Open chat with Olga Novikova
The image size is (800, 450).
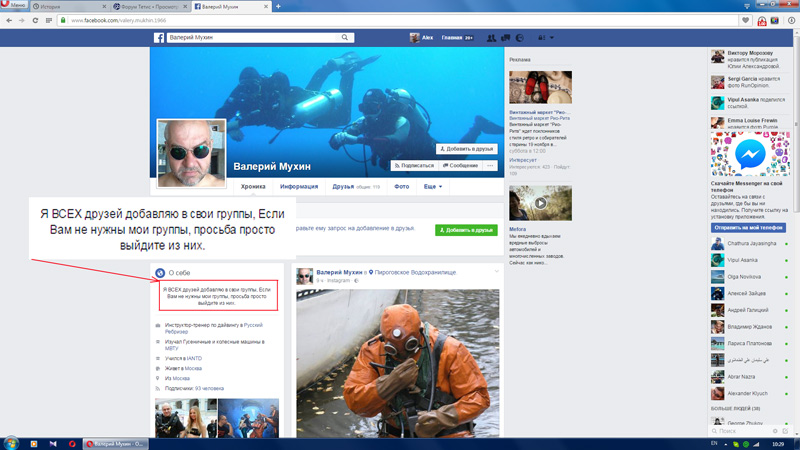[x=750, y=277]
